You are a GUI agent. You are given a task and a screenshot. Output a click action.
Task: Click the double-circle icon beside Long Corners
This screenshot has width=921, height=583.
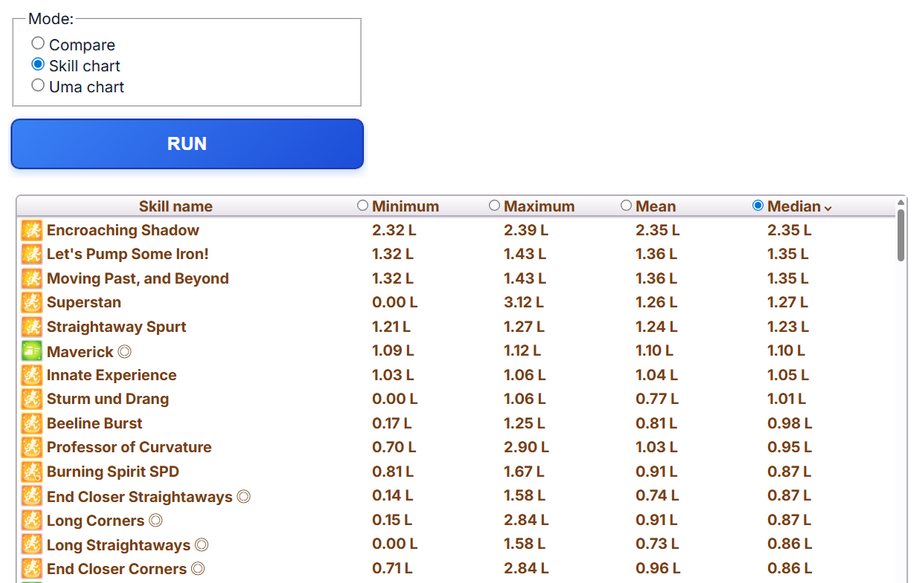[155, 521]
